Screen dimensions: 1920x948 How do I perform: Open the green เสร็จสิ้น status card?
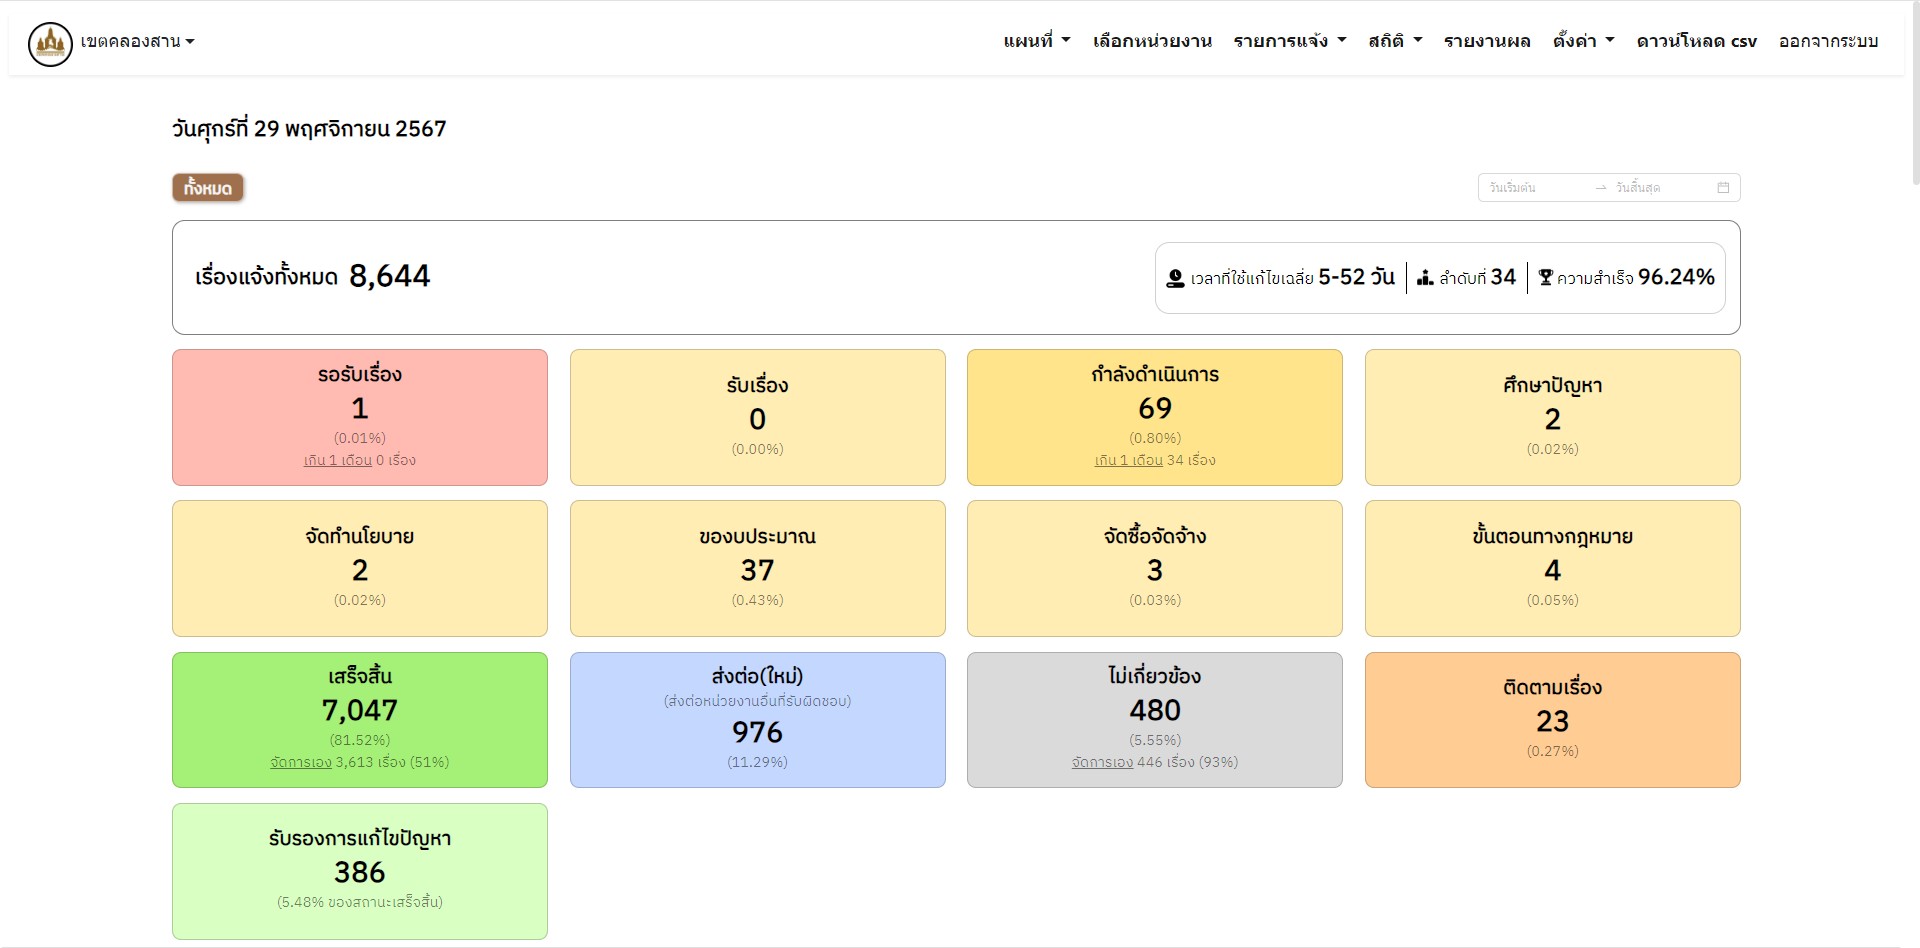coord(359,719)
